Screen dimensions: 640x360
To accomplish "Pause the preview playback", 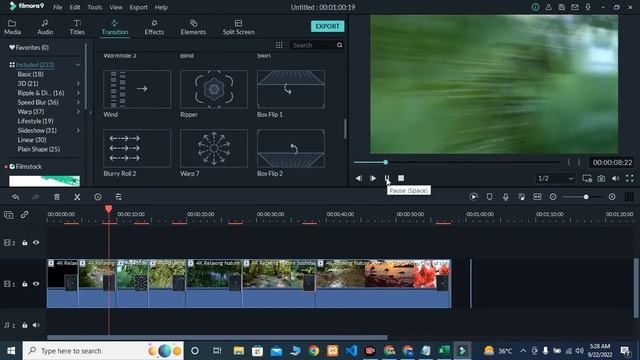I will 387,178.
